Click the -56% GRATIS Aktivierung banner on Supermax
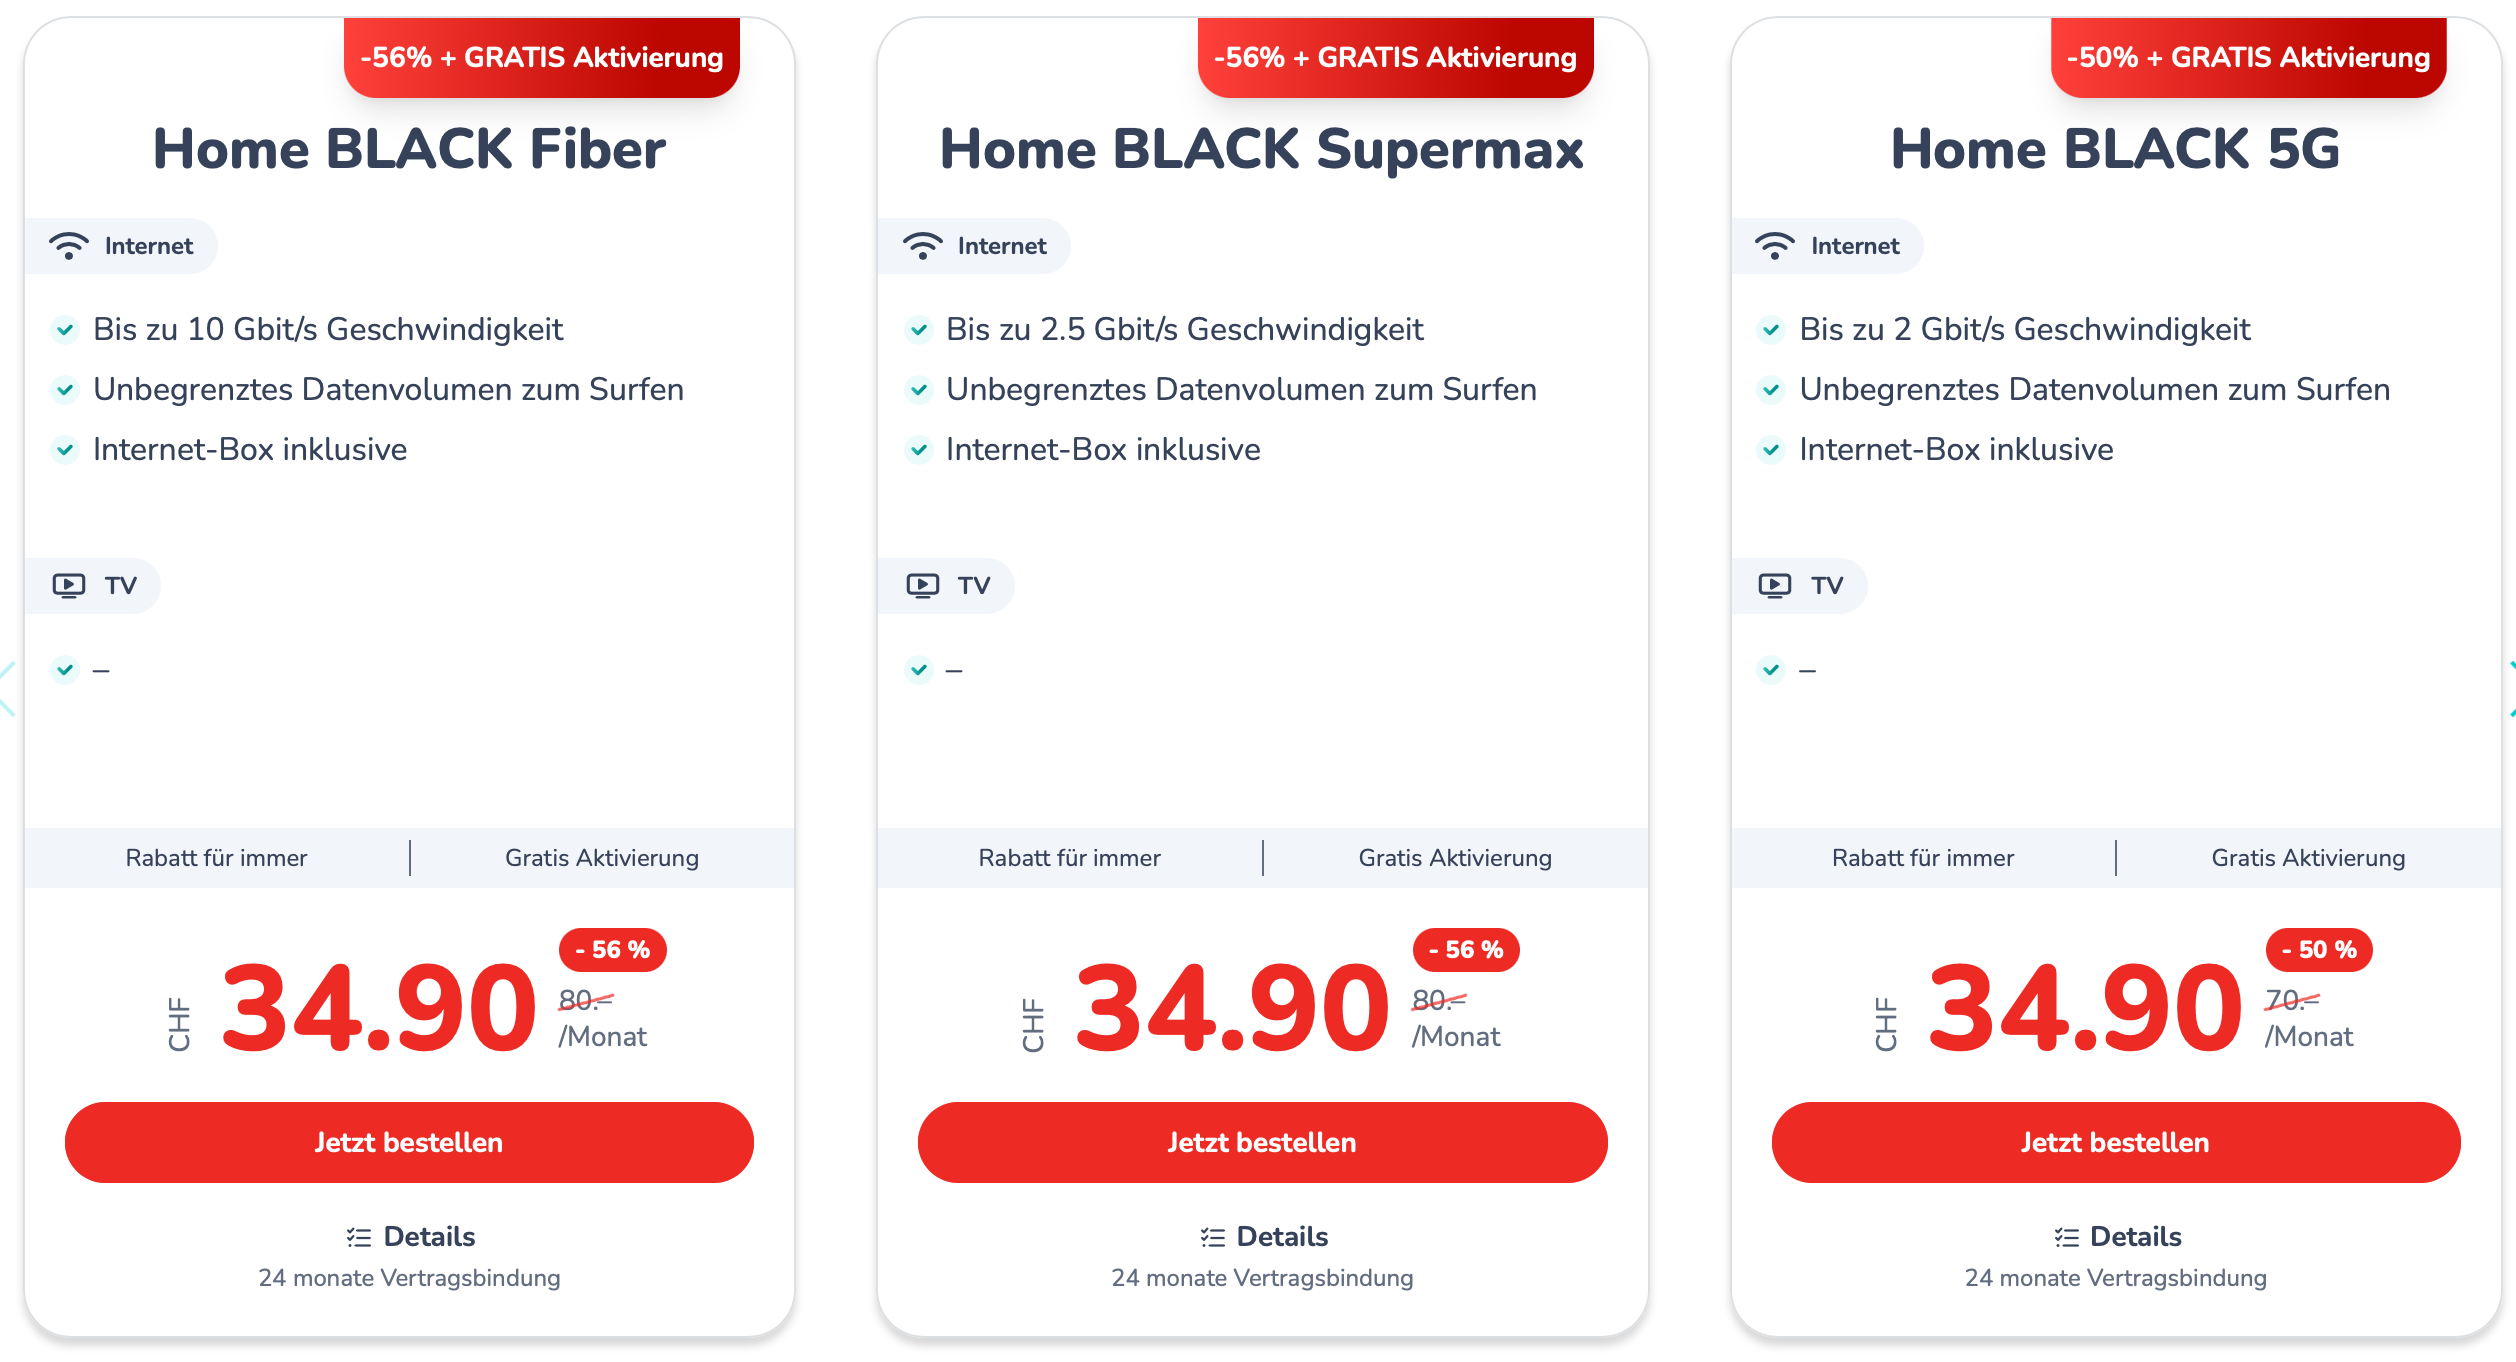The height and width of the screenshot is (1362, 2516). tap(1395, 58)
